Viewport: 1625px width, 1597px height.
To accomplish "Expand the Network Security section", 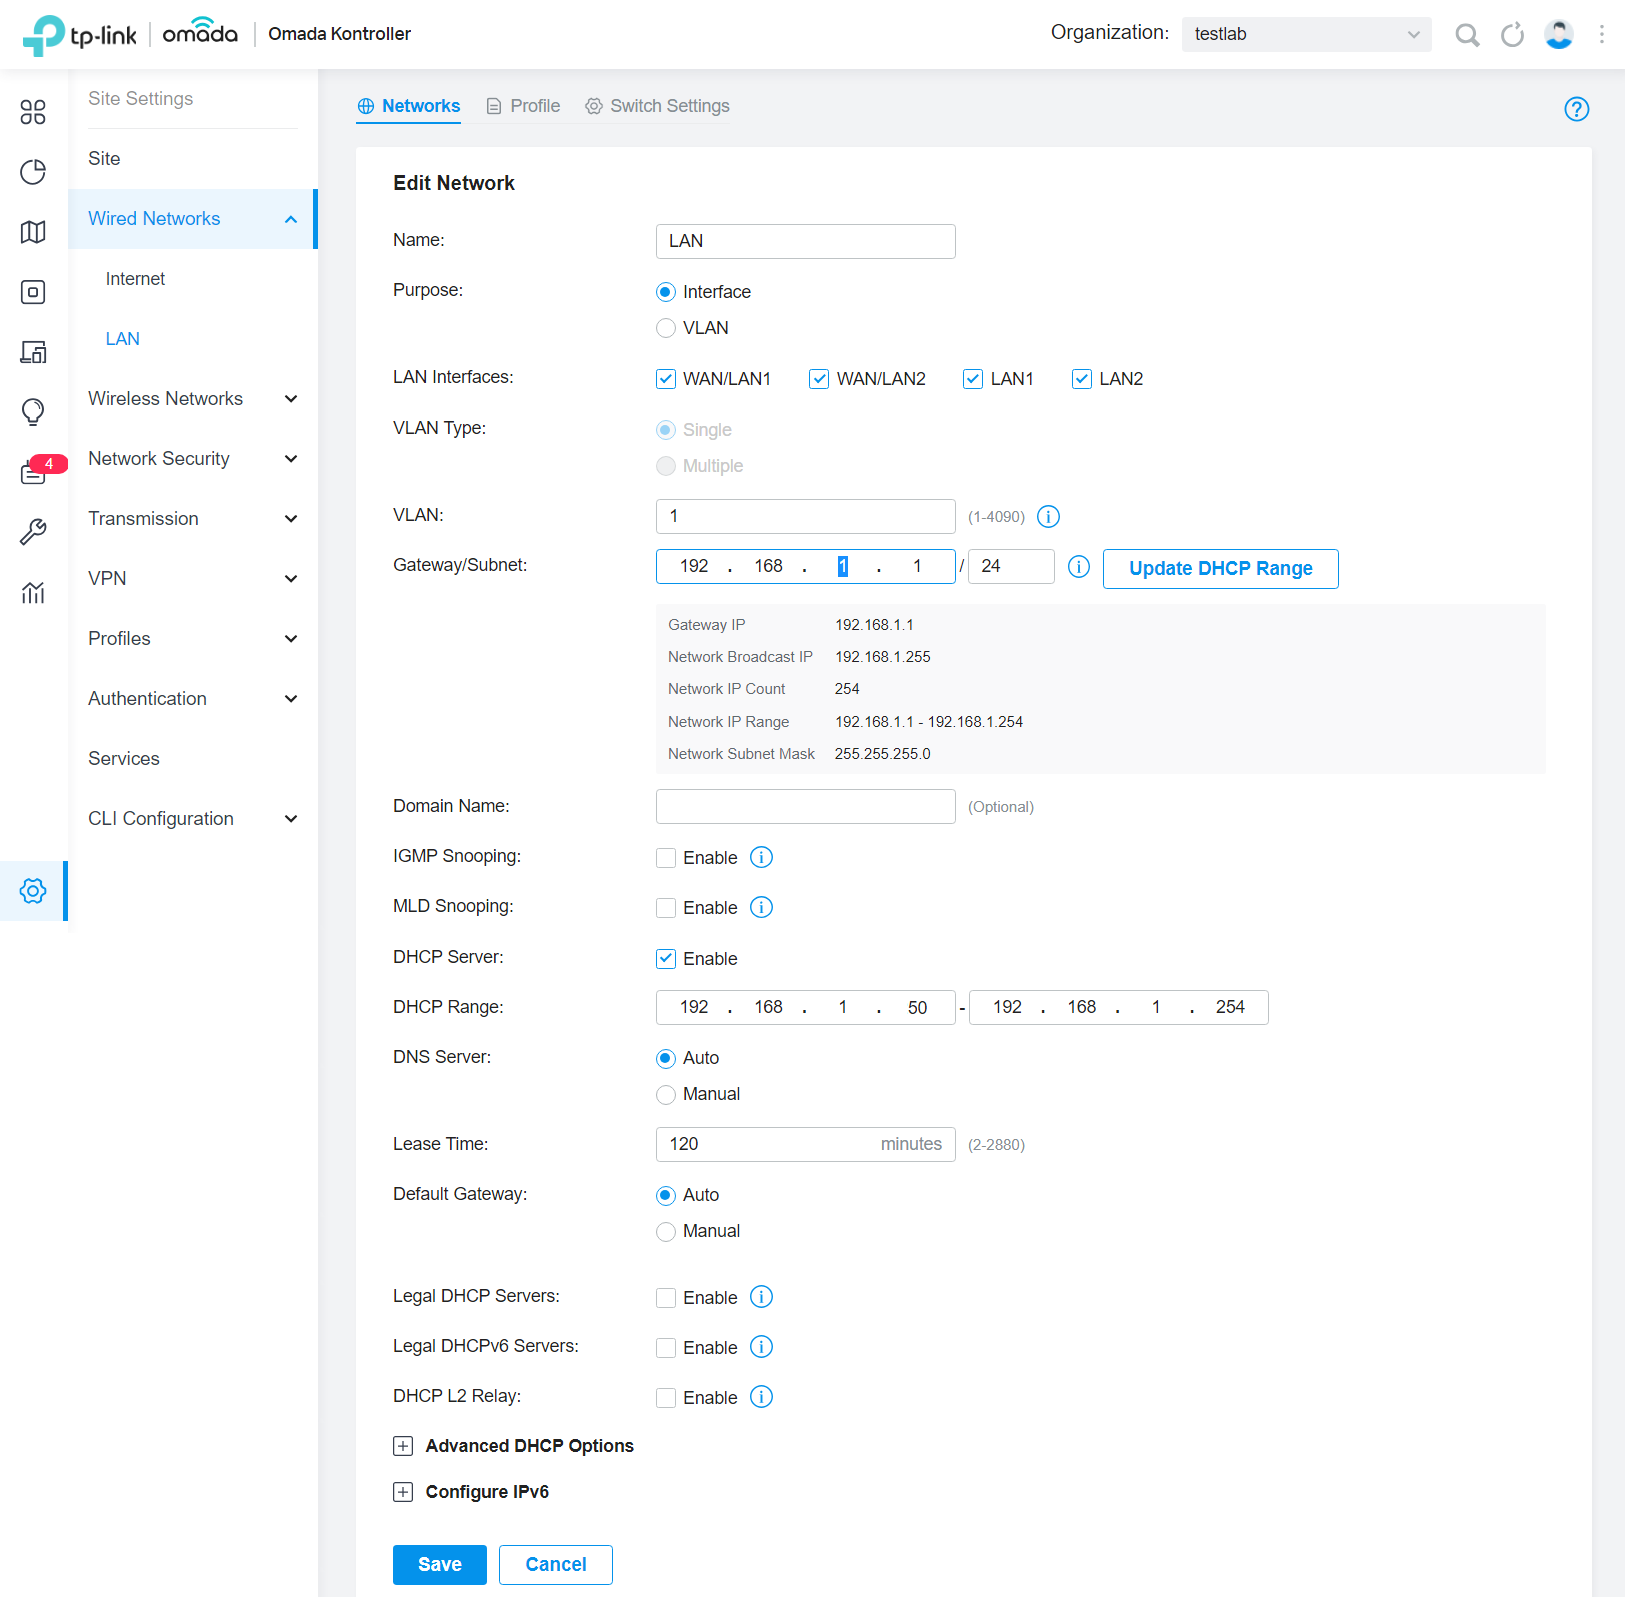I will tap(192, 459).
